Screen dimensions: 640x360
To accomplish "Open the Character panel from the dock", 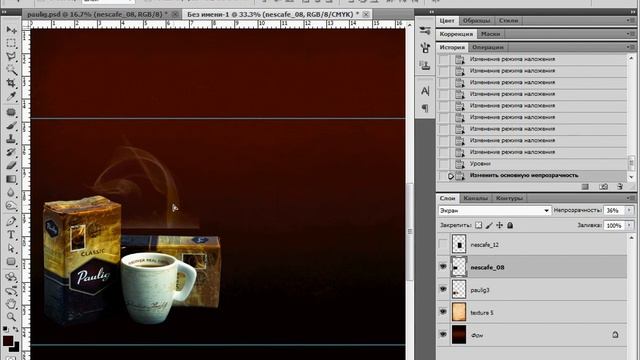I will 425,91.
